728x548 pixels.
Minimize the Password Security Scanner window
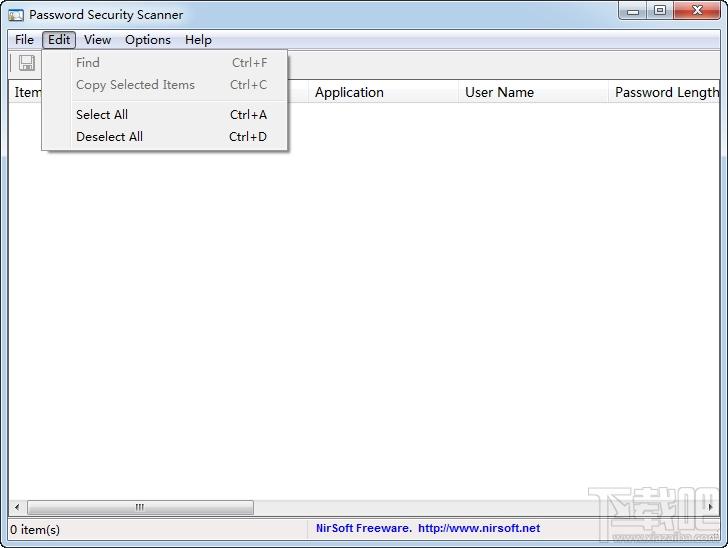[x=633, y=11]
